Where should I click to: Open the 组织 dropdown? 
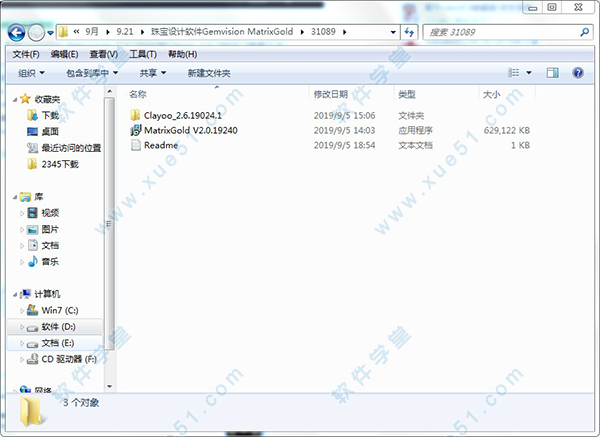(x=31, y=73)
